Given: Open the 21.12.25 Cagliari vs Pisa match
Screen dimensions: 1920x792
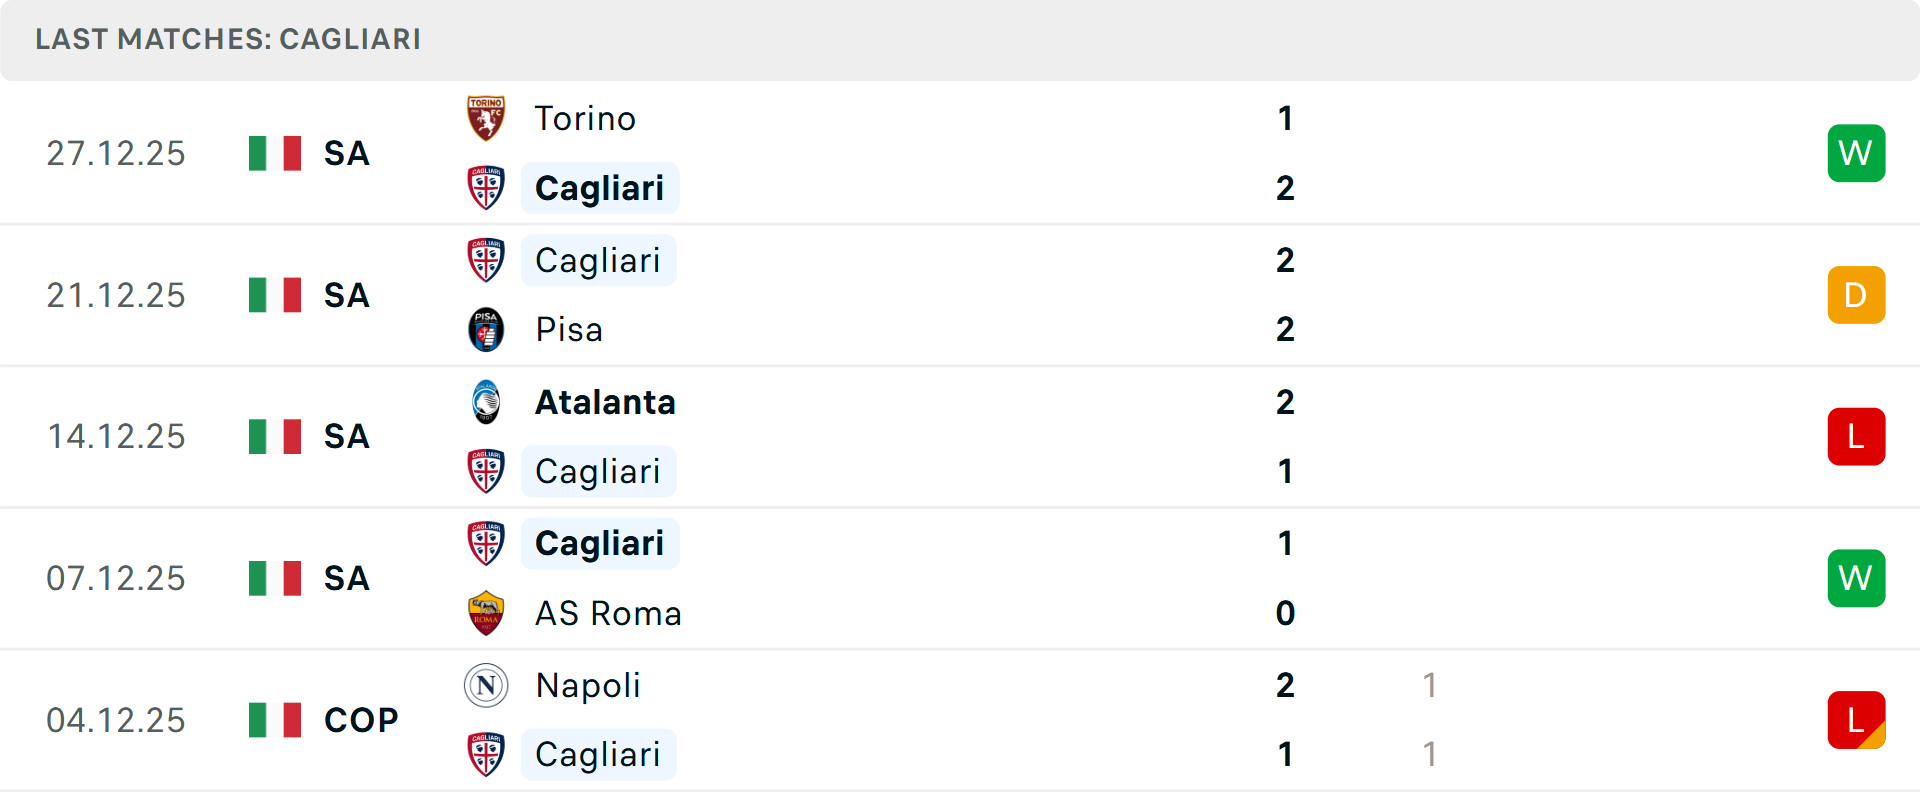Looking at the screenshot, I should pyautogui.click(x=900, y=295).
